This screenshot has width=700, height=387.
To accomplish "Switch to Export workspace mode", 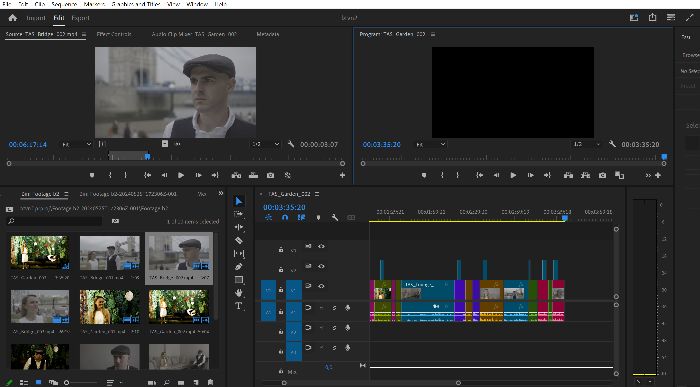I will point(80,18).
